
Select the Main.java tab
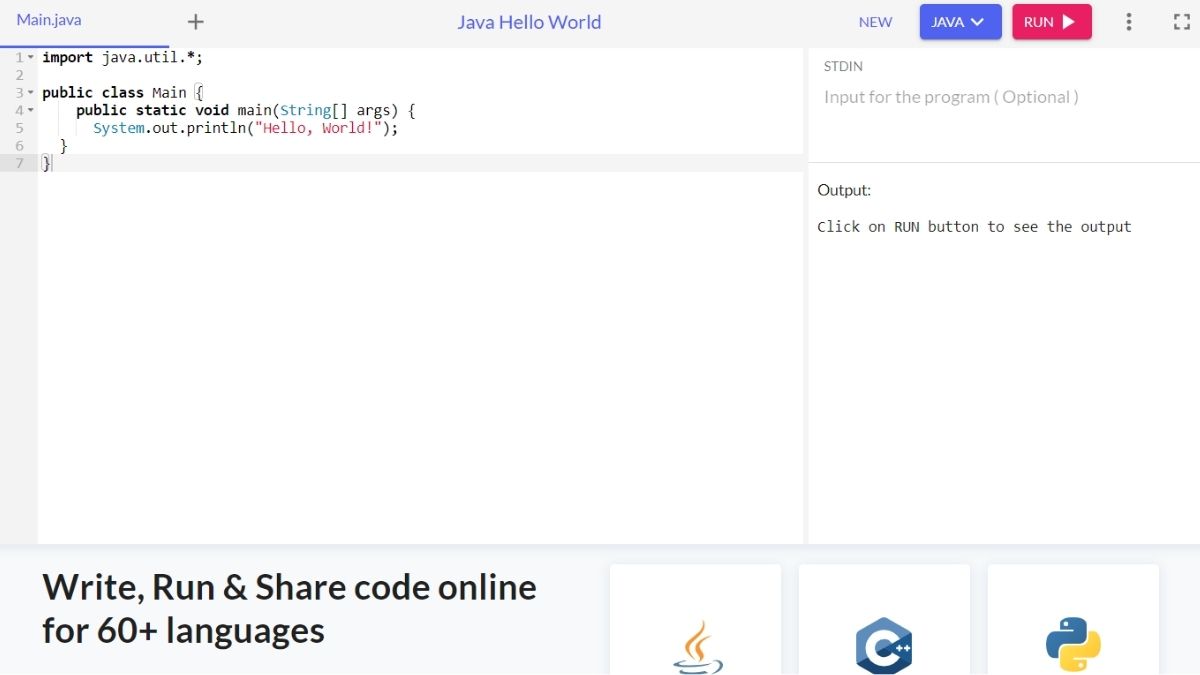(49, 20)
